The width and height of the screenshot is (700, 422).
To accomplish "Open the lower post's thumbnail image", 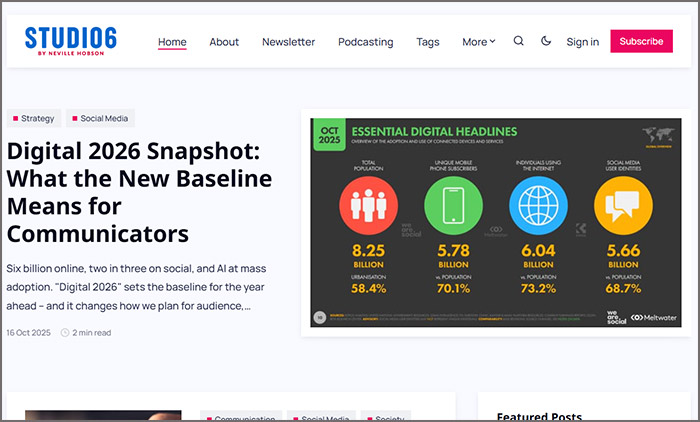I will coord(103,415).
